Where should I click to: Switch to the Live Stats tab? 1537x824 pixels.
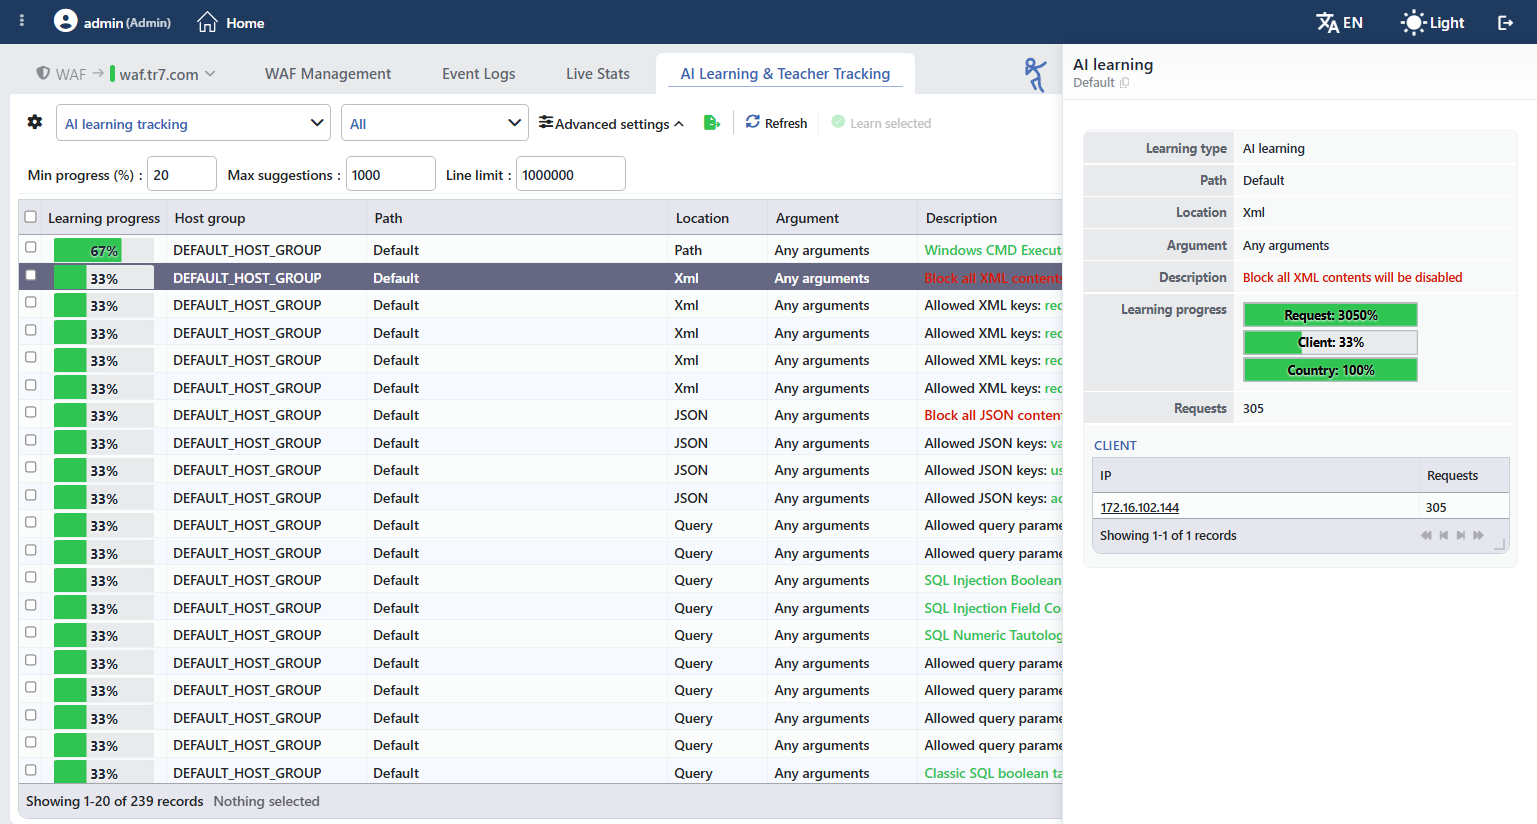click(598, 73)
